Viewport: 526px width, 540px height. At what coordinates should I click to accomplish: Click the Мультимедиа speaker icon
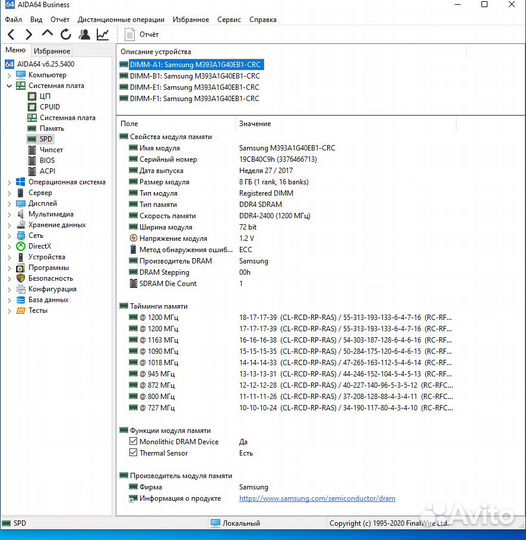pyautogui.click(x=21, y=214)
